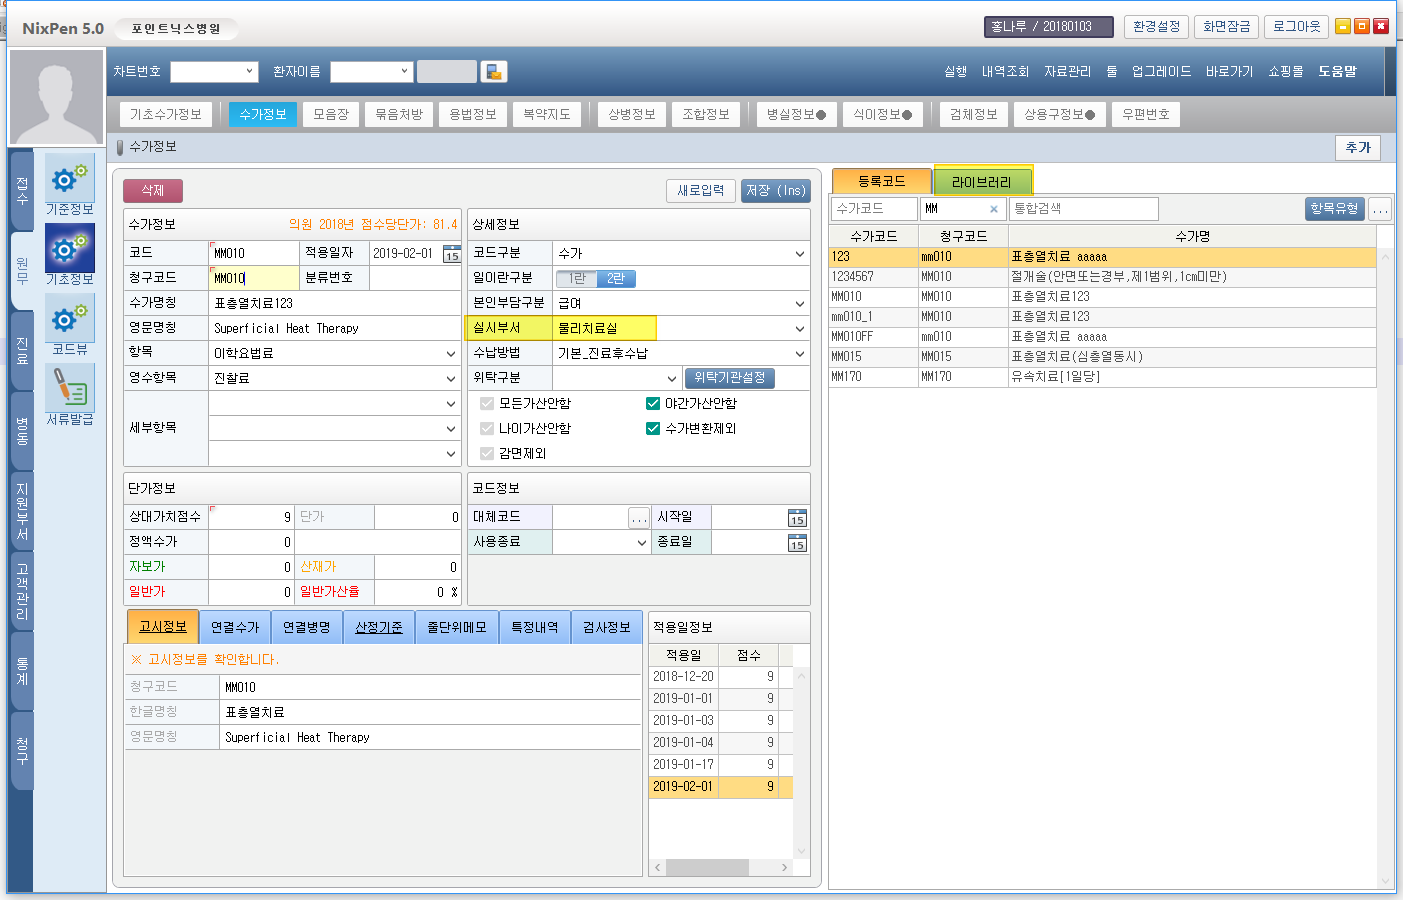This screenshot has height=900, width=1403.
Task: Open calendar icon for 시작일 field
Action: tap(797, 518)
